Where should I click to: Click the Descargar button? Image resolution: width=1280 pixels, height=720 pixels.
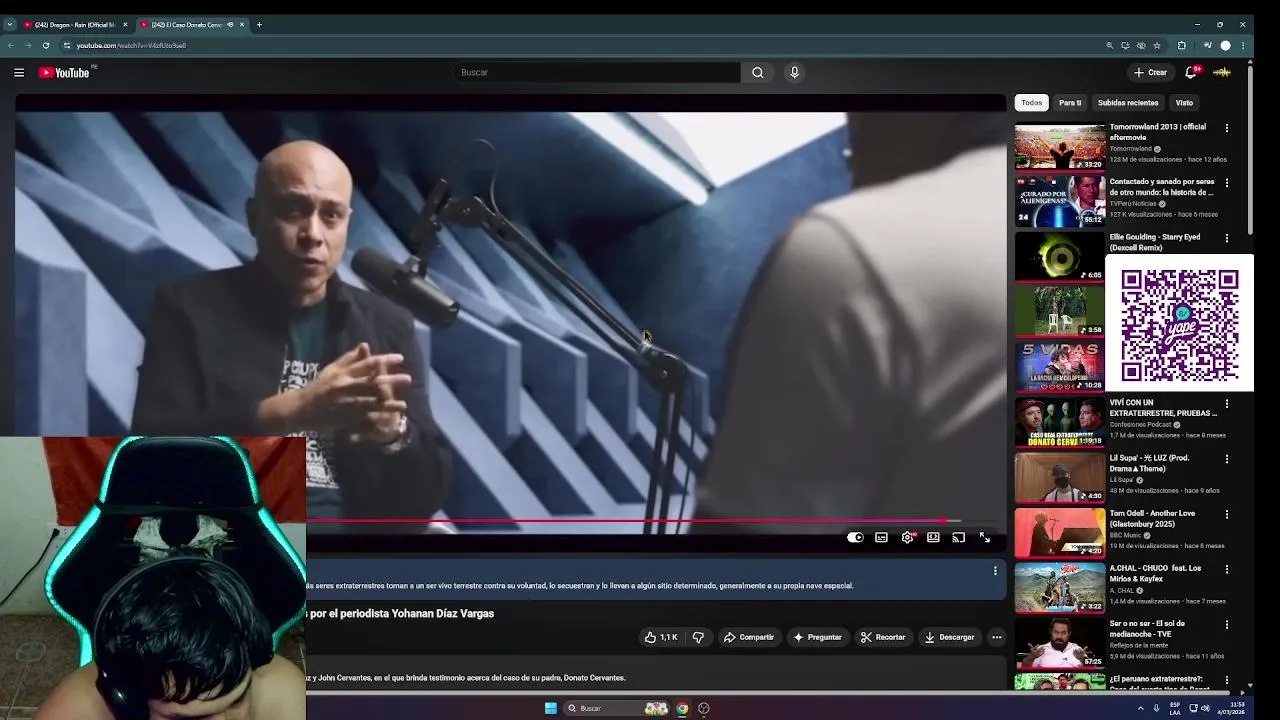click(x=949, y=637)
